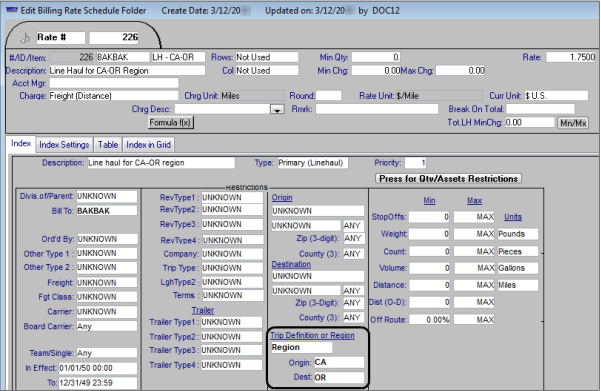Click the Bill To field BAKBAK
Viewport: 601px width, 391px height.
[x=107, y=211]
